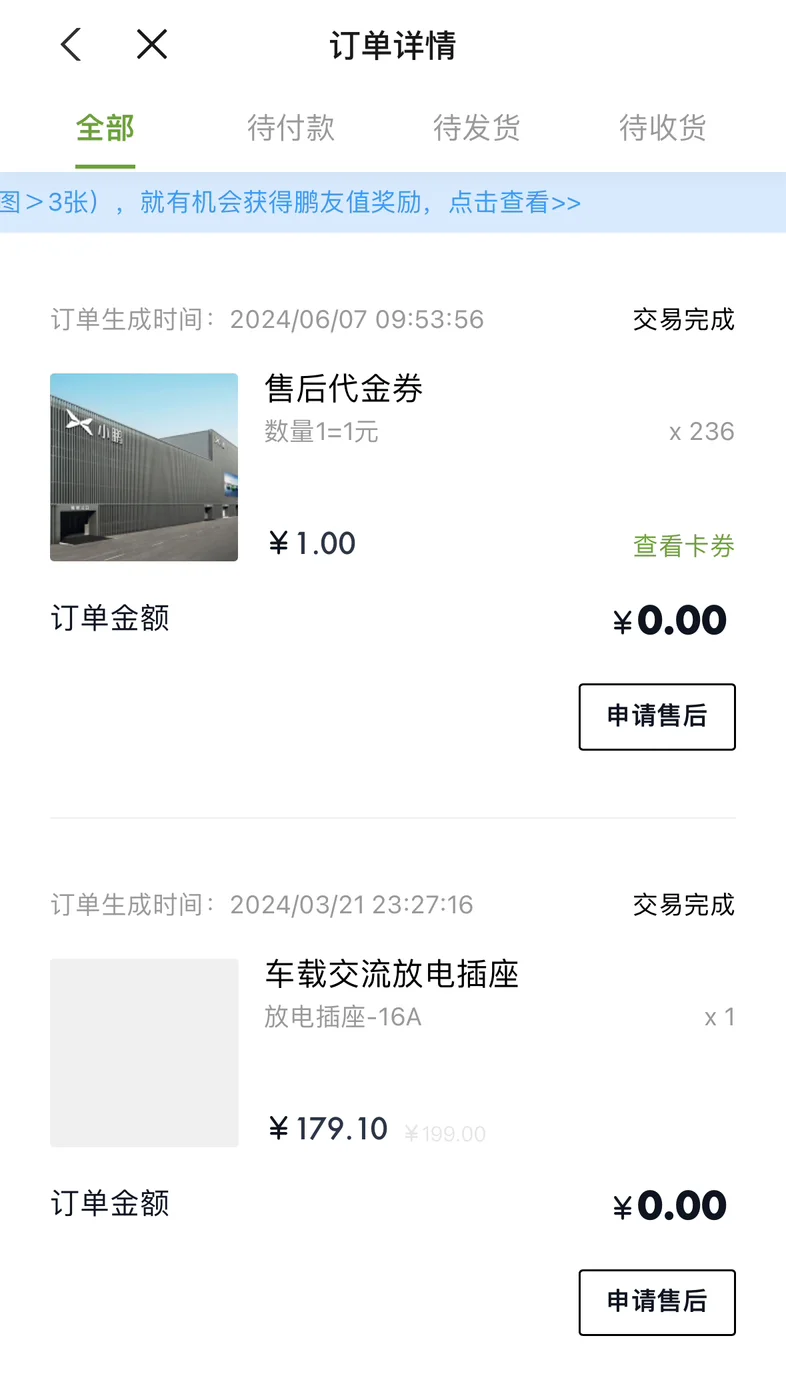Tap the 2024/06/07 order creation time
Image resolution: width=786 pixels, height=1400 pixels.
[x=267, y=320]
